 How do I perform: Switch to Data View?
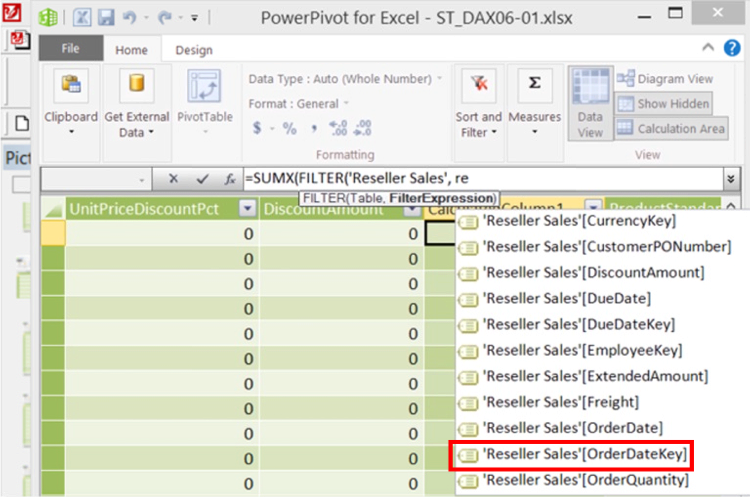[x=590, y=104]
